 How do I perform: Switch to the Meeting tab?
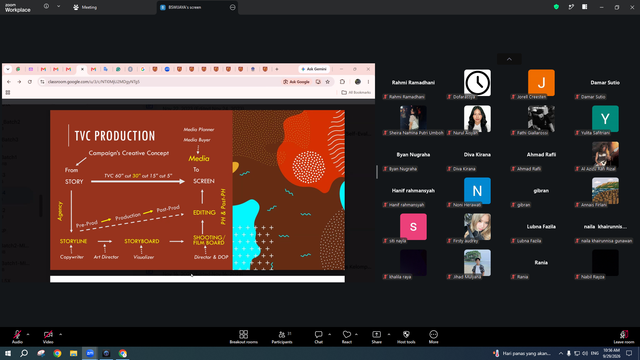pyautogui.click(x=85, y=7)
